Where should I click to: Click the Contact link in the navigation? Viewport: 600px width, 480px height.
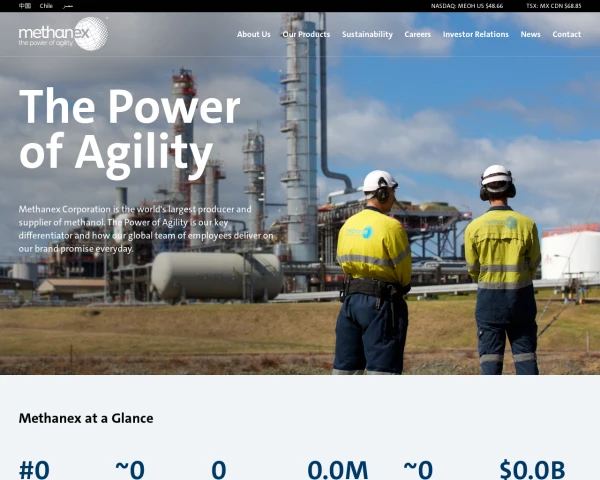[566, 34]
